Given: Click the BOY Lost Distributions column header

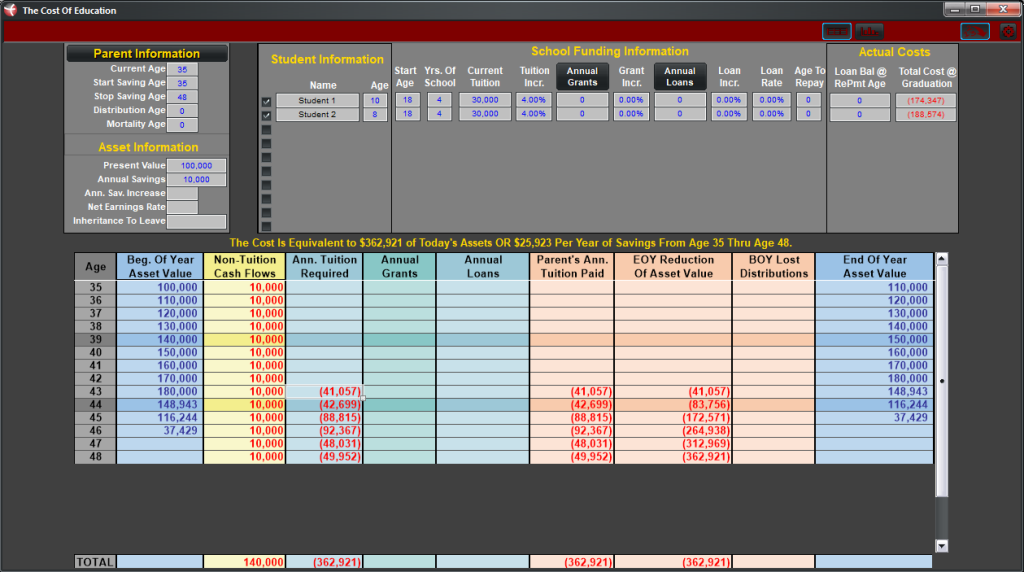Looking at the screenshot, I should point(774,266).
